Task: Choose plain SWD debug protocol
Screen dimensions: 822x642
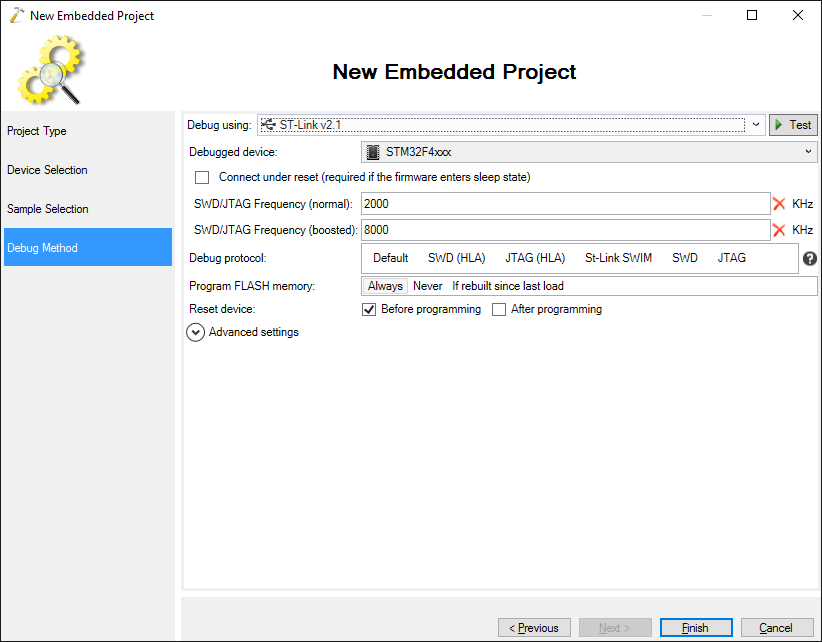Action: 685,258
